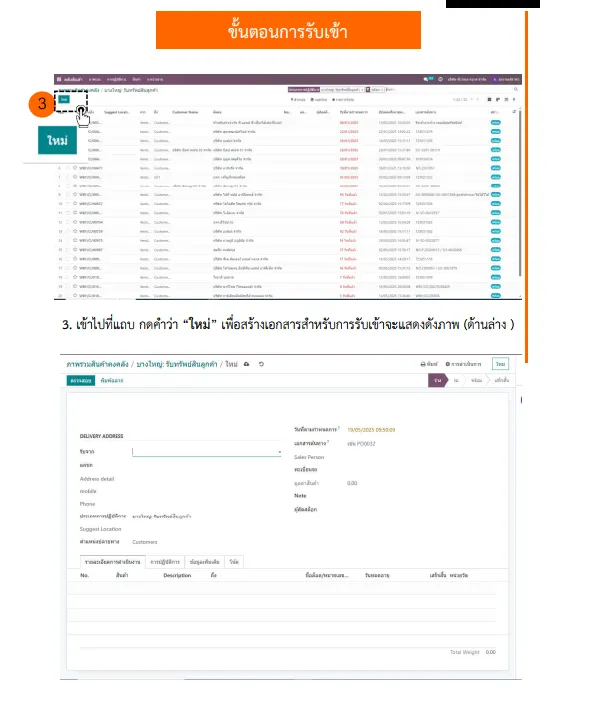Open the filter dropdown below search bar
The height and width of the screenshot is (710, 590).
tap(297, 100)
